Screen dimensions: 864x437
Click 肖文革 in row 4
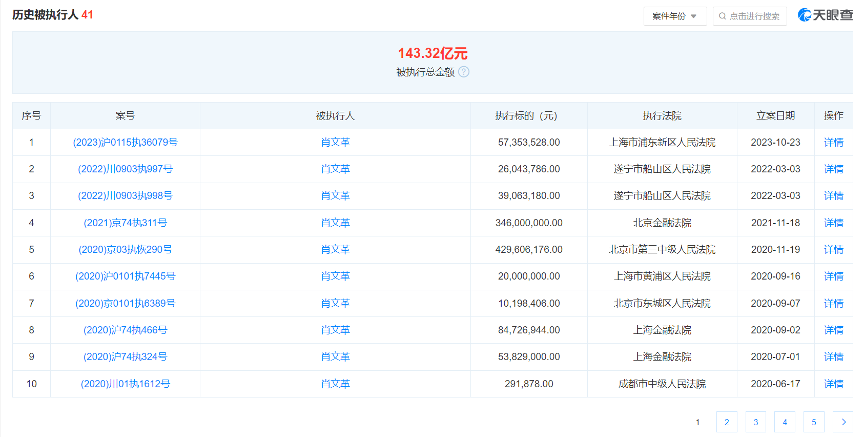coord(335,223)
